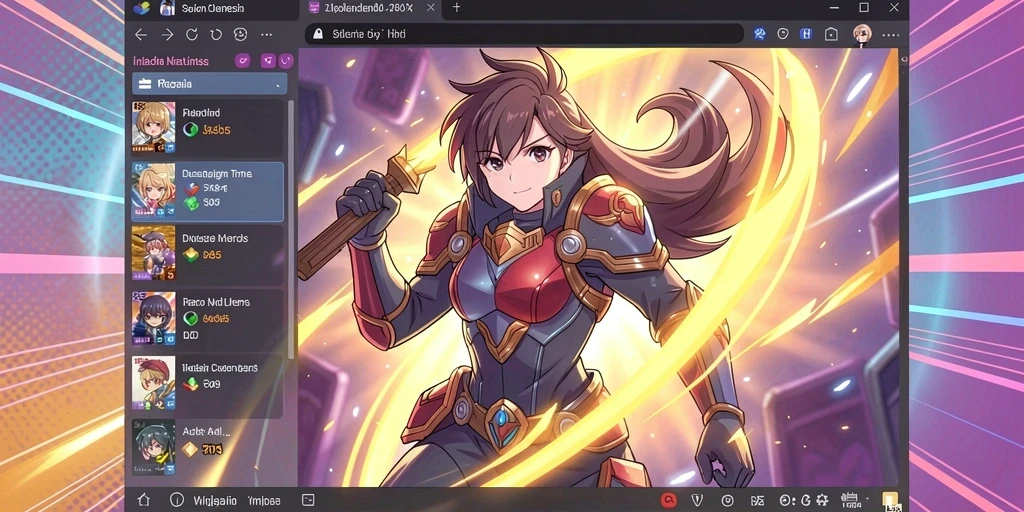Open a new tab with plus button
Viewport: 1024px width, 512px height.
456,8
